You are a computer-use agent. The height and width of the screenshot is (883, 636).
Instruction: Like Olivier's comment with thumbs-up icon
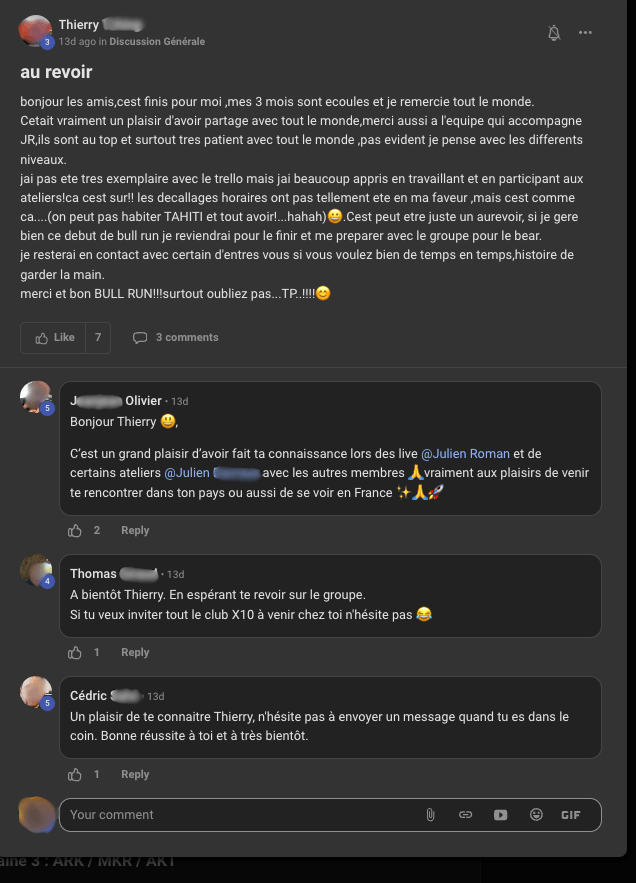(75, 531)
